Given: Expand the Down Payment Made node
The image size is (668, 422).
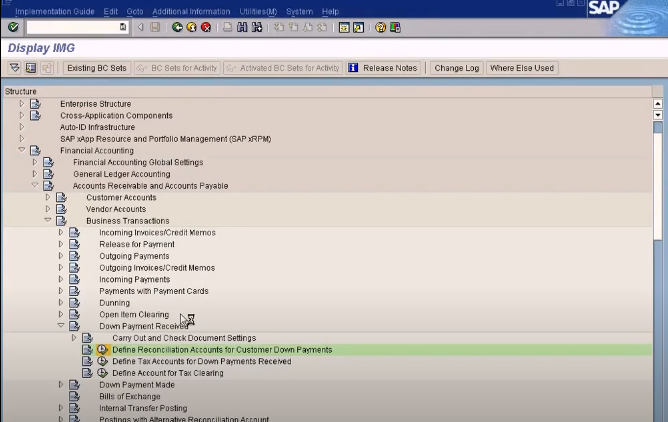Looking at the screenshot, I should point(61,385).
